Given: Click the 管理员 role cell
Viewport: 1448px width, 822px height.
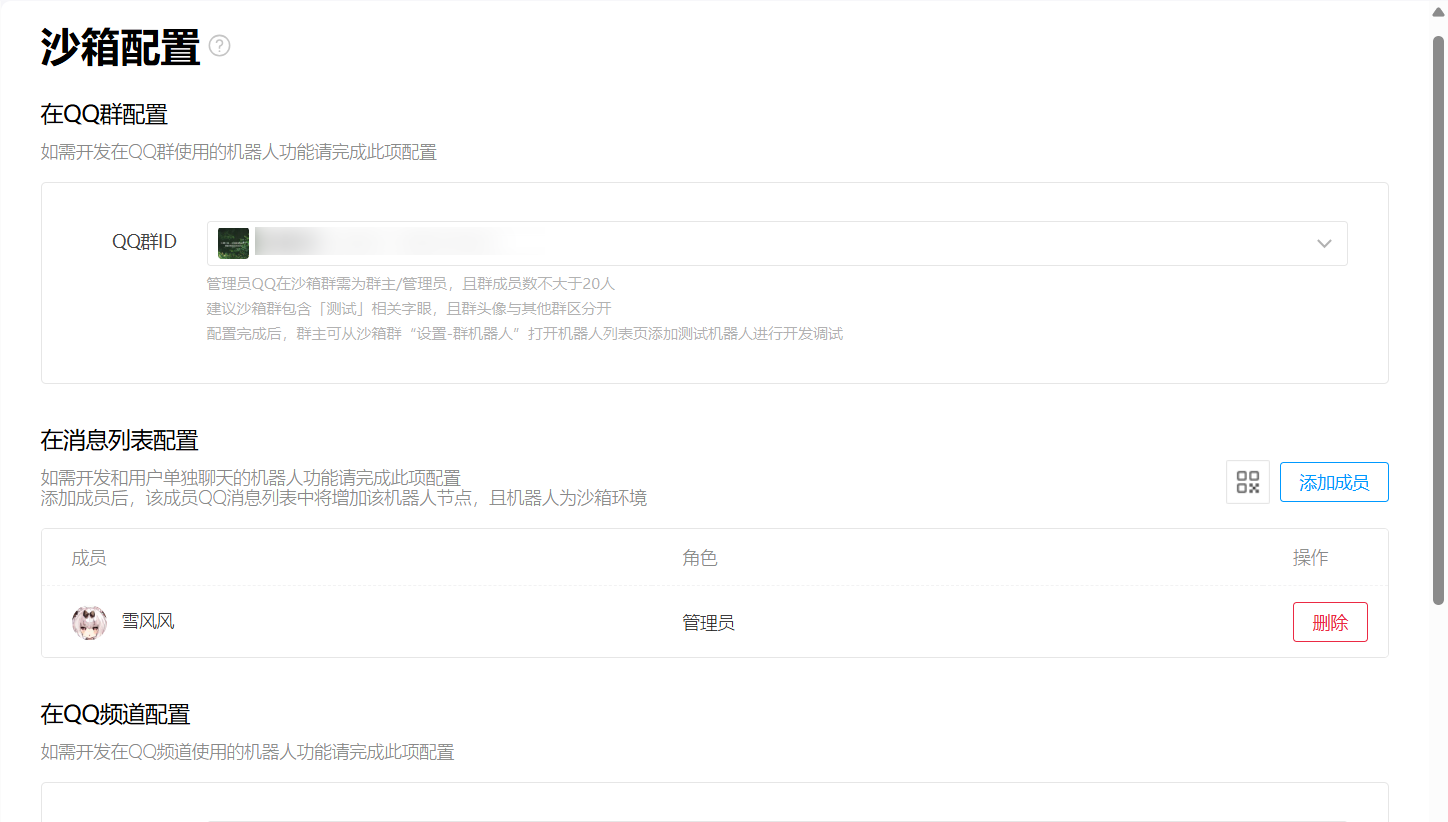Looking at the screenshot, I should 708,623.
